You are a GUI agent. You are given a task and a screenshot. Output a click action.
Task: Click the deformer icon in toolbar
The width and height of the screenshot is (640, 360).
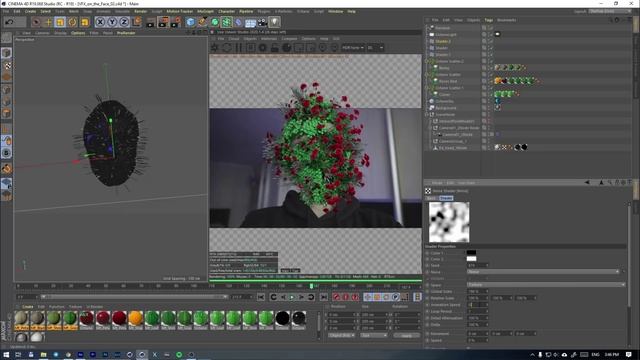click(x=239, y=22)
